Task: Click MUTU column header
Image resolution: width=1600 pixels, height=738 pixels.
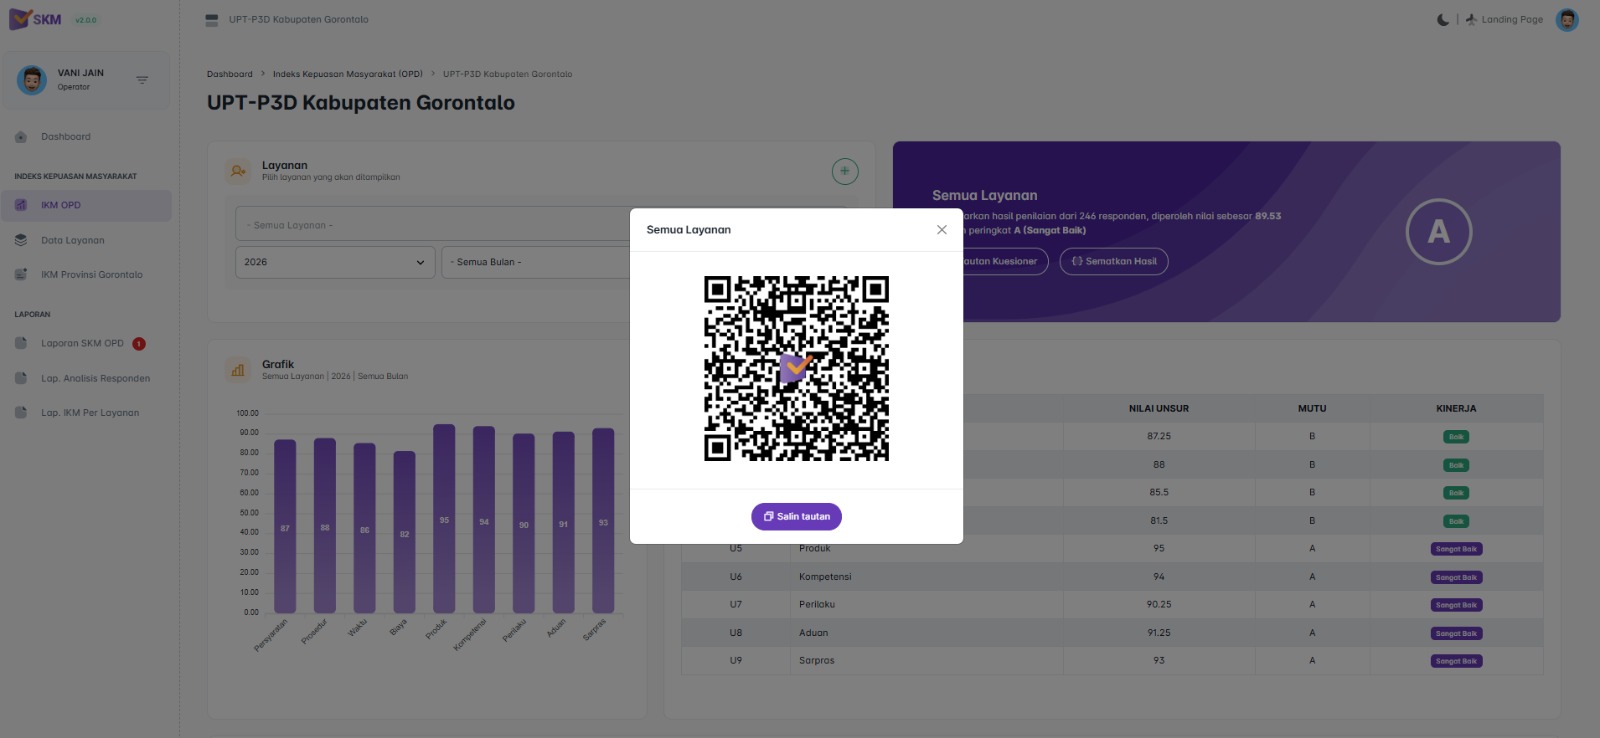Action: coord(1312,409)
